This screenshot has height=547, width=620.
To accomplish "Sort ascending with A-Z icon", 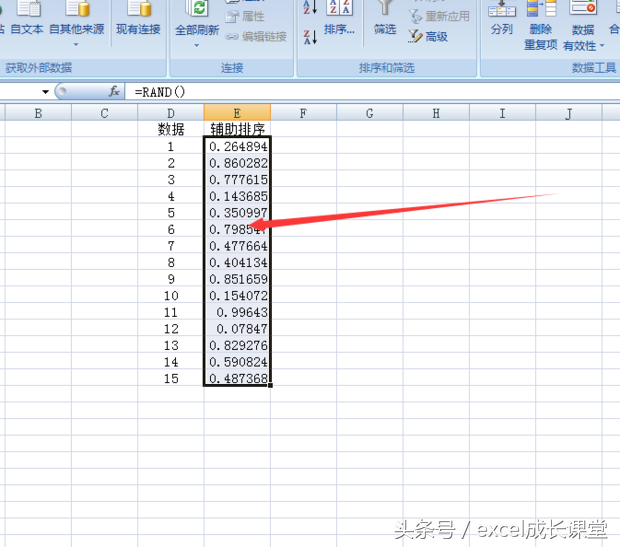I will click(310, 7).
